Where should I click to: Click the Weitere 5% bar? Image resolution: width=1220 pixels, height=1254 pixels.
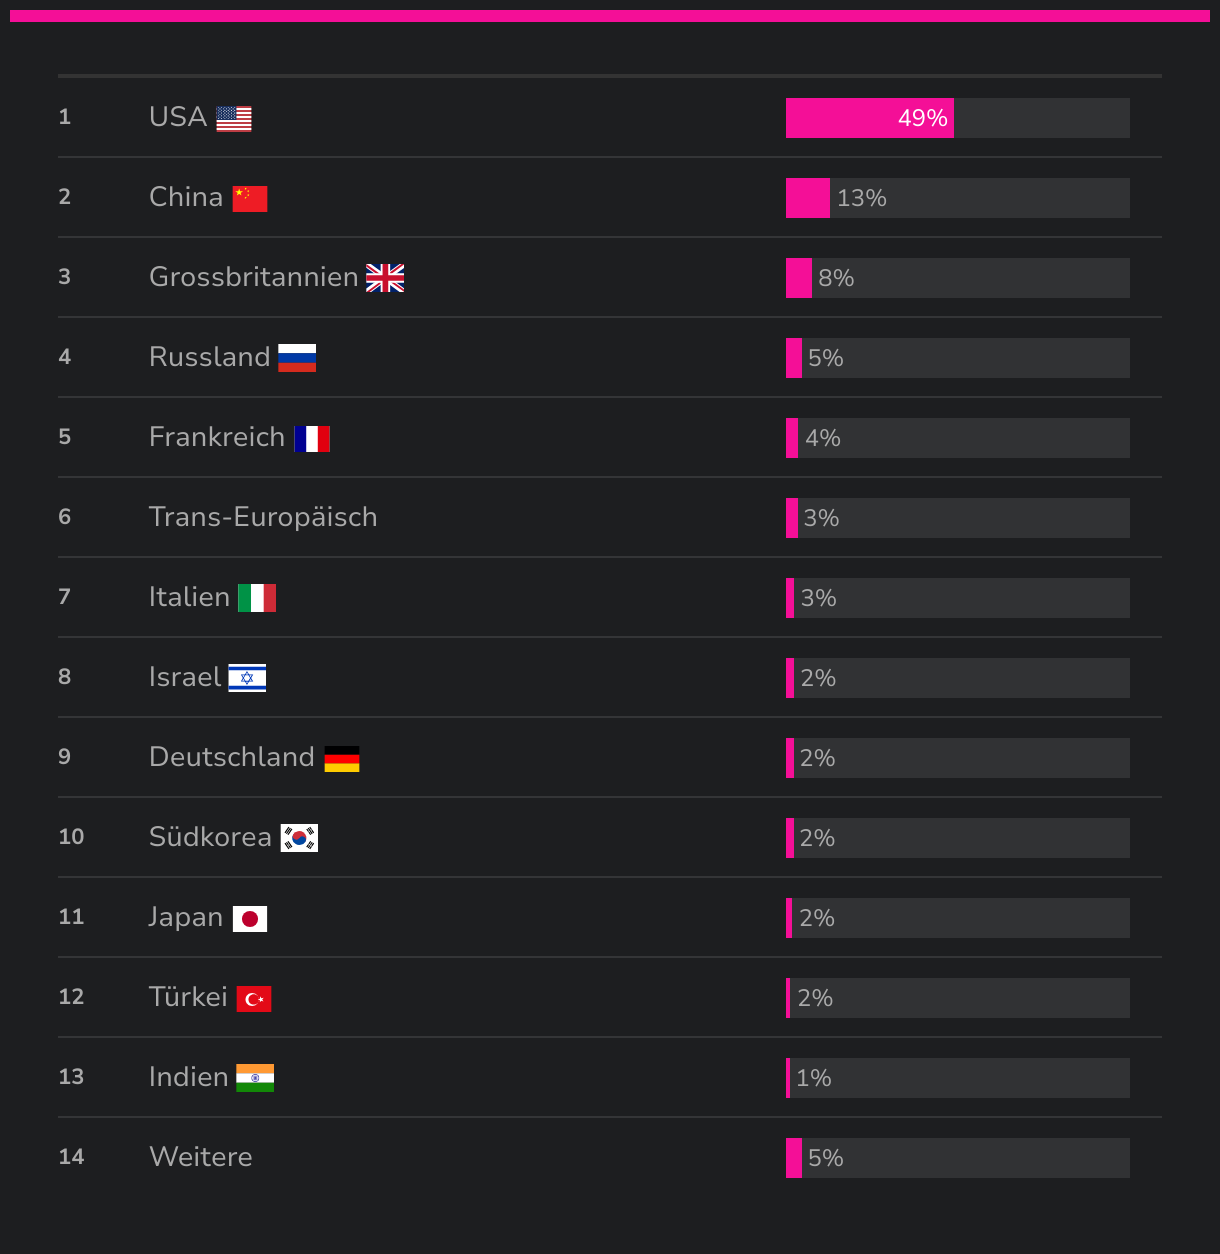click(957, 1158)
